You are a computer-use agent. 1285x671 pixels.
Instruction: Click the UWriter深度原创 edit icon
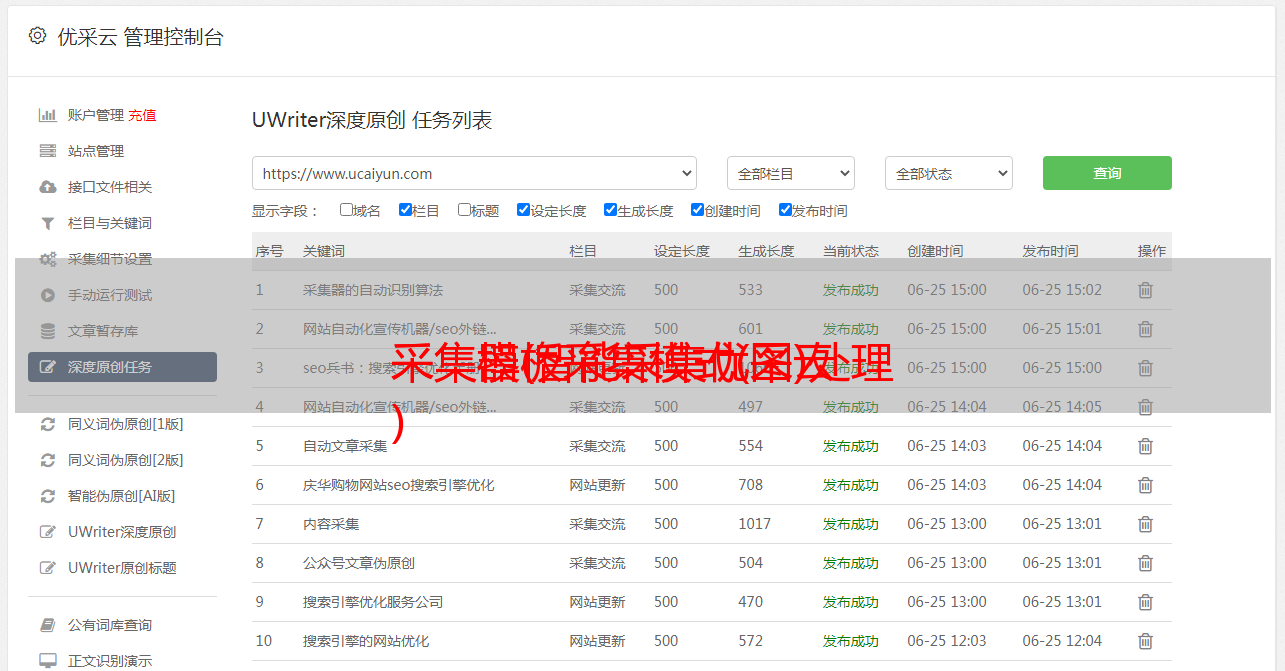click(x=47, y=532)
